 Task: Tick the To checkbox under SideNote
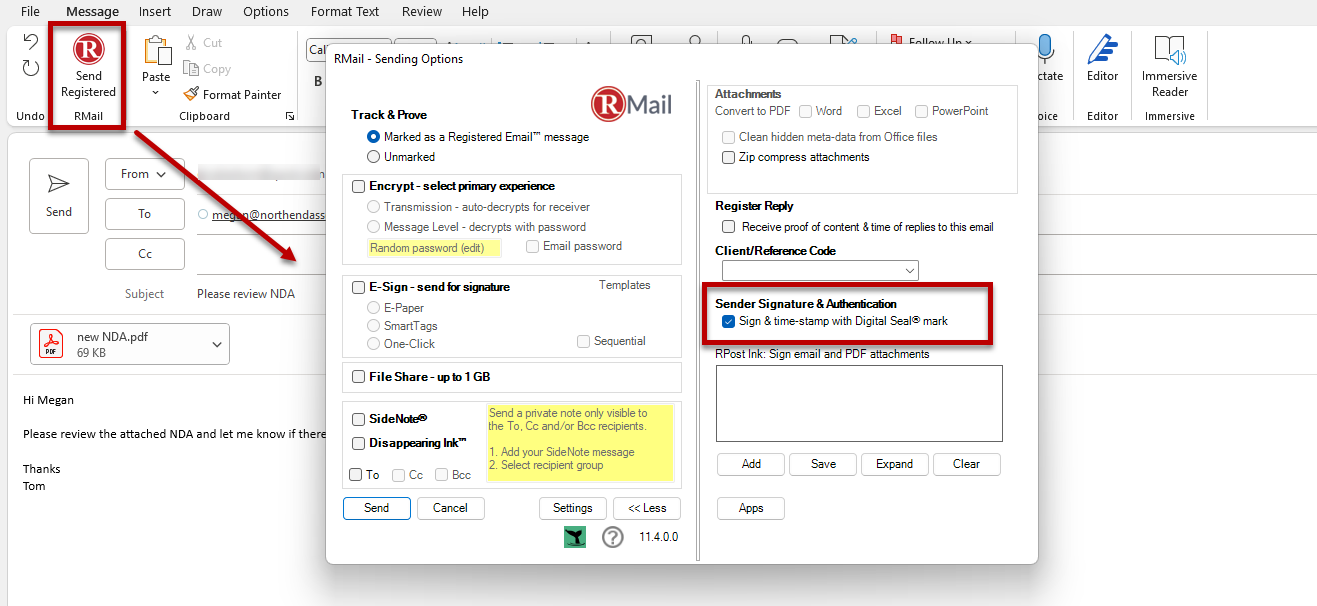(356, 475)
